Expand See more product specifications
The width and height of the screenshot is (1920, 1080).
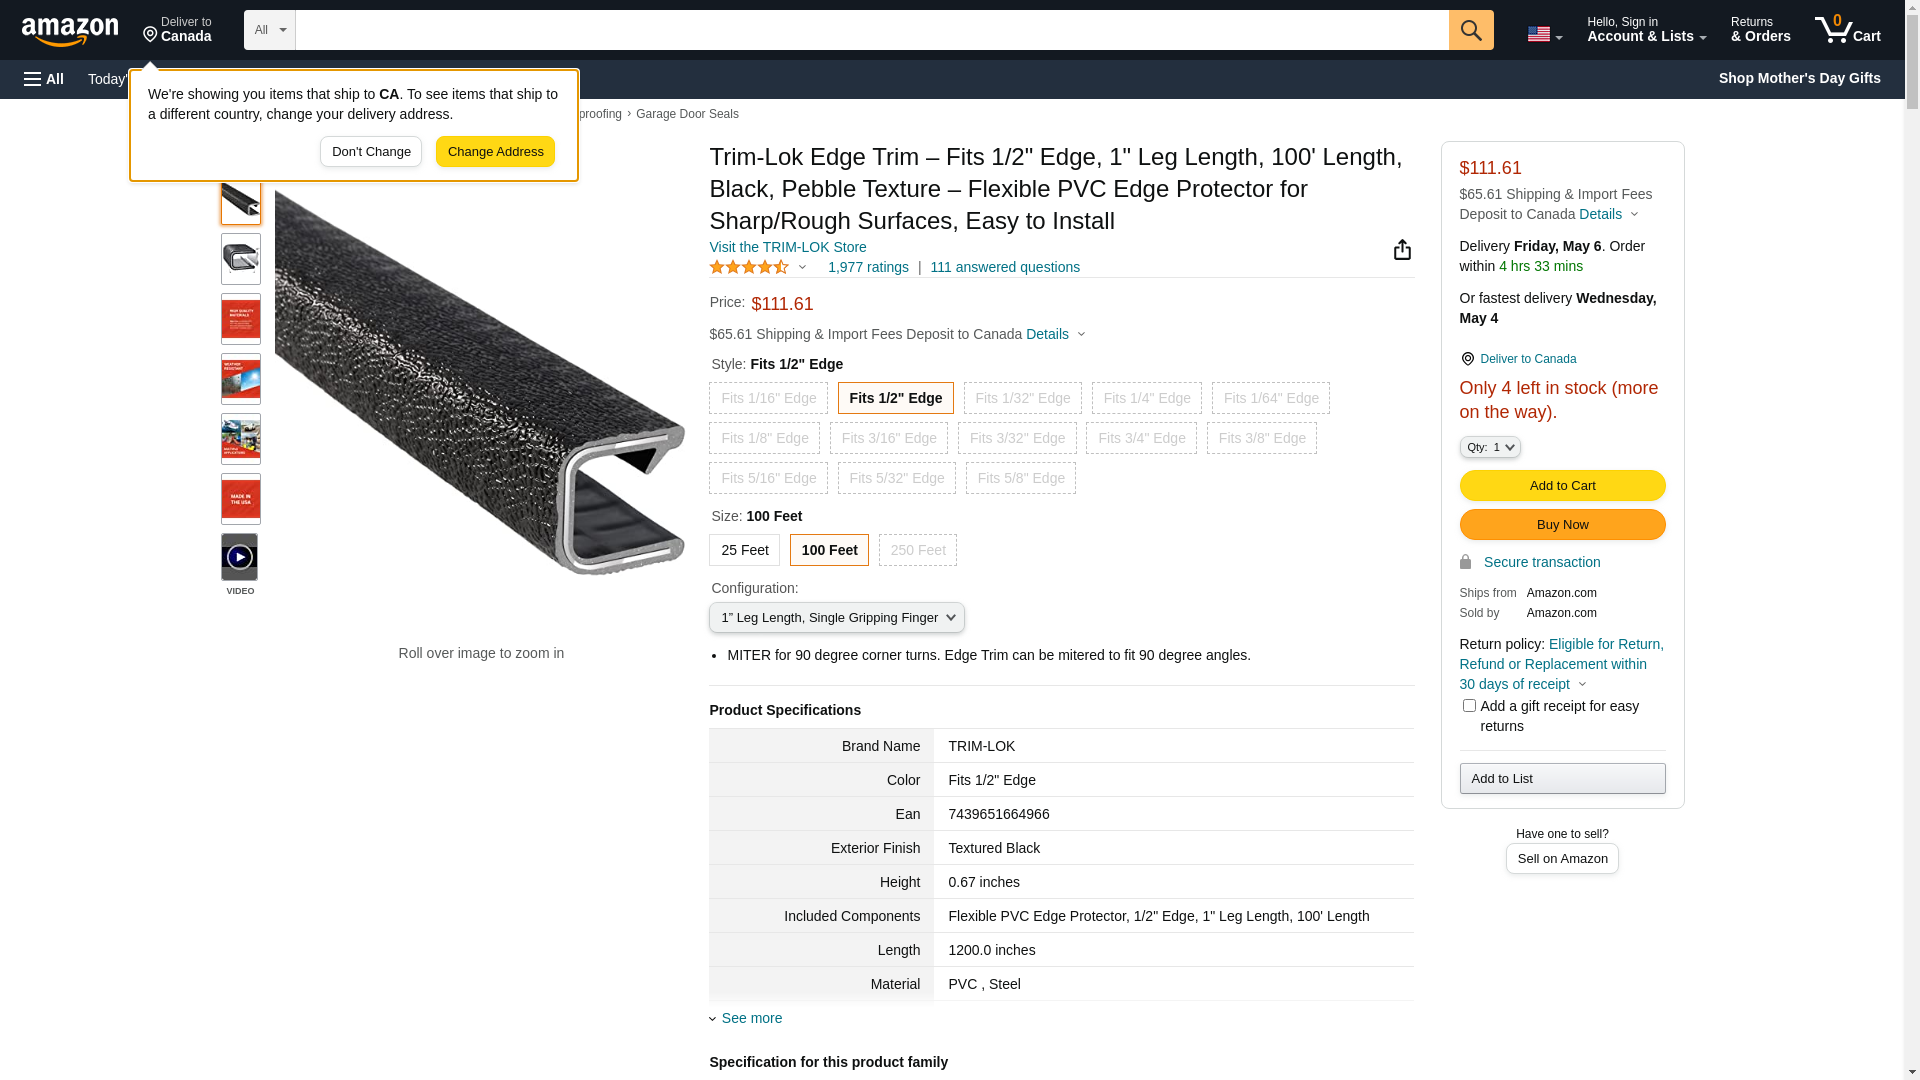[751, 1018]
